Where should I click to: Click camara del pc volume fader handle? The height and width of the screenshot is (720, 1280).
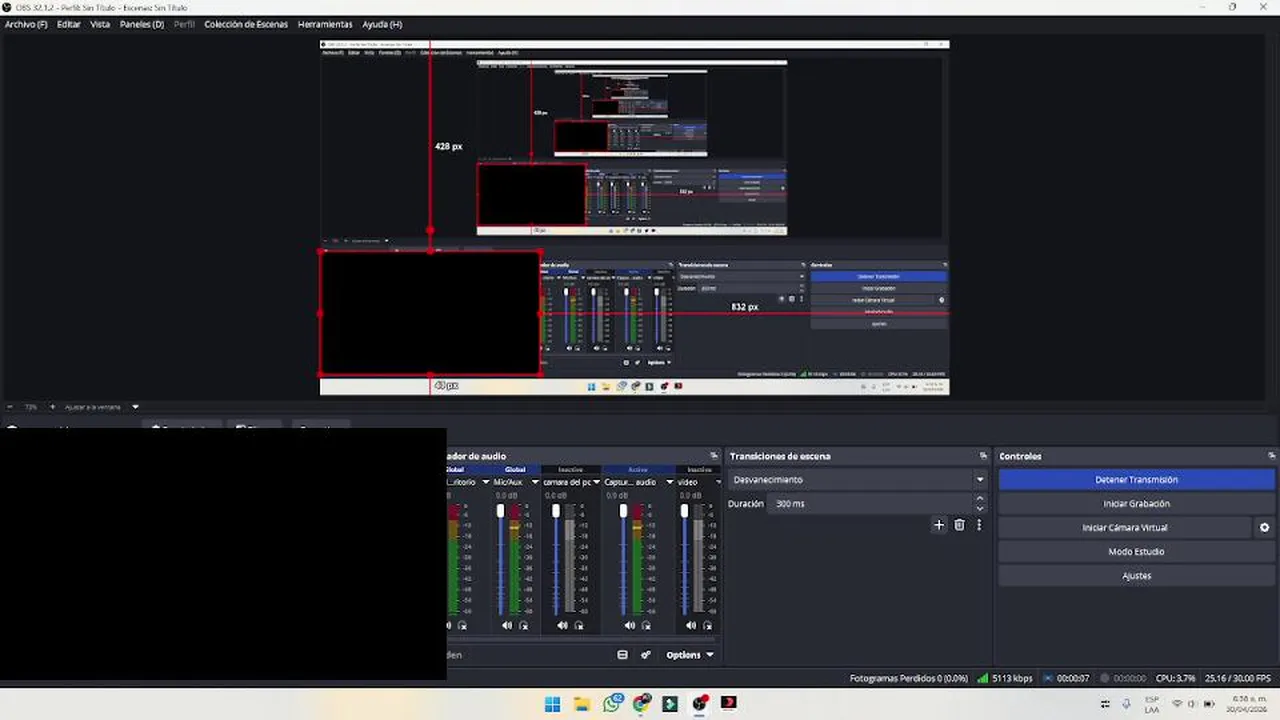click(x=556, y=511)
